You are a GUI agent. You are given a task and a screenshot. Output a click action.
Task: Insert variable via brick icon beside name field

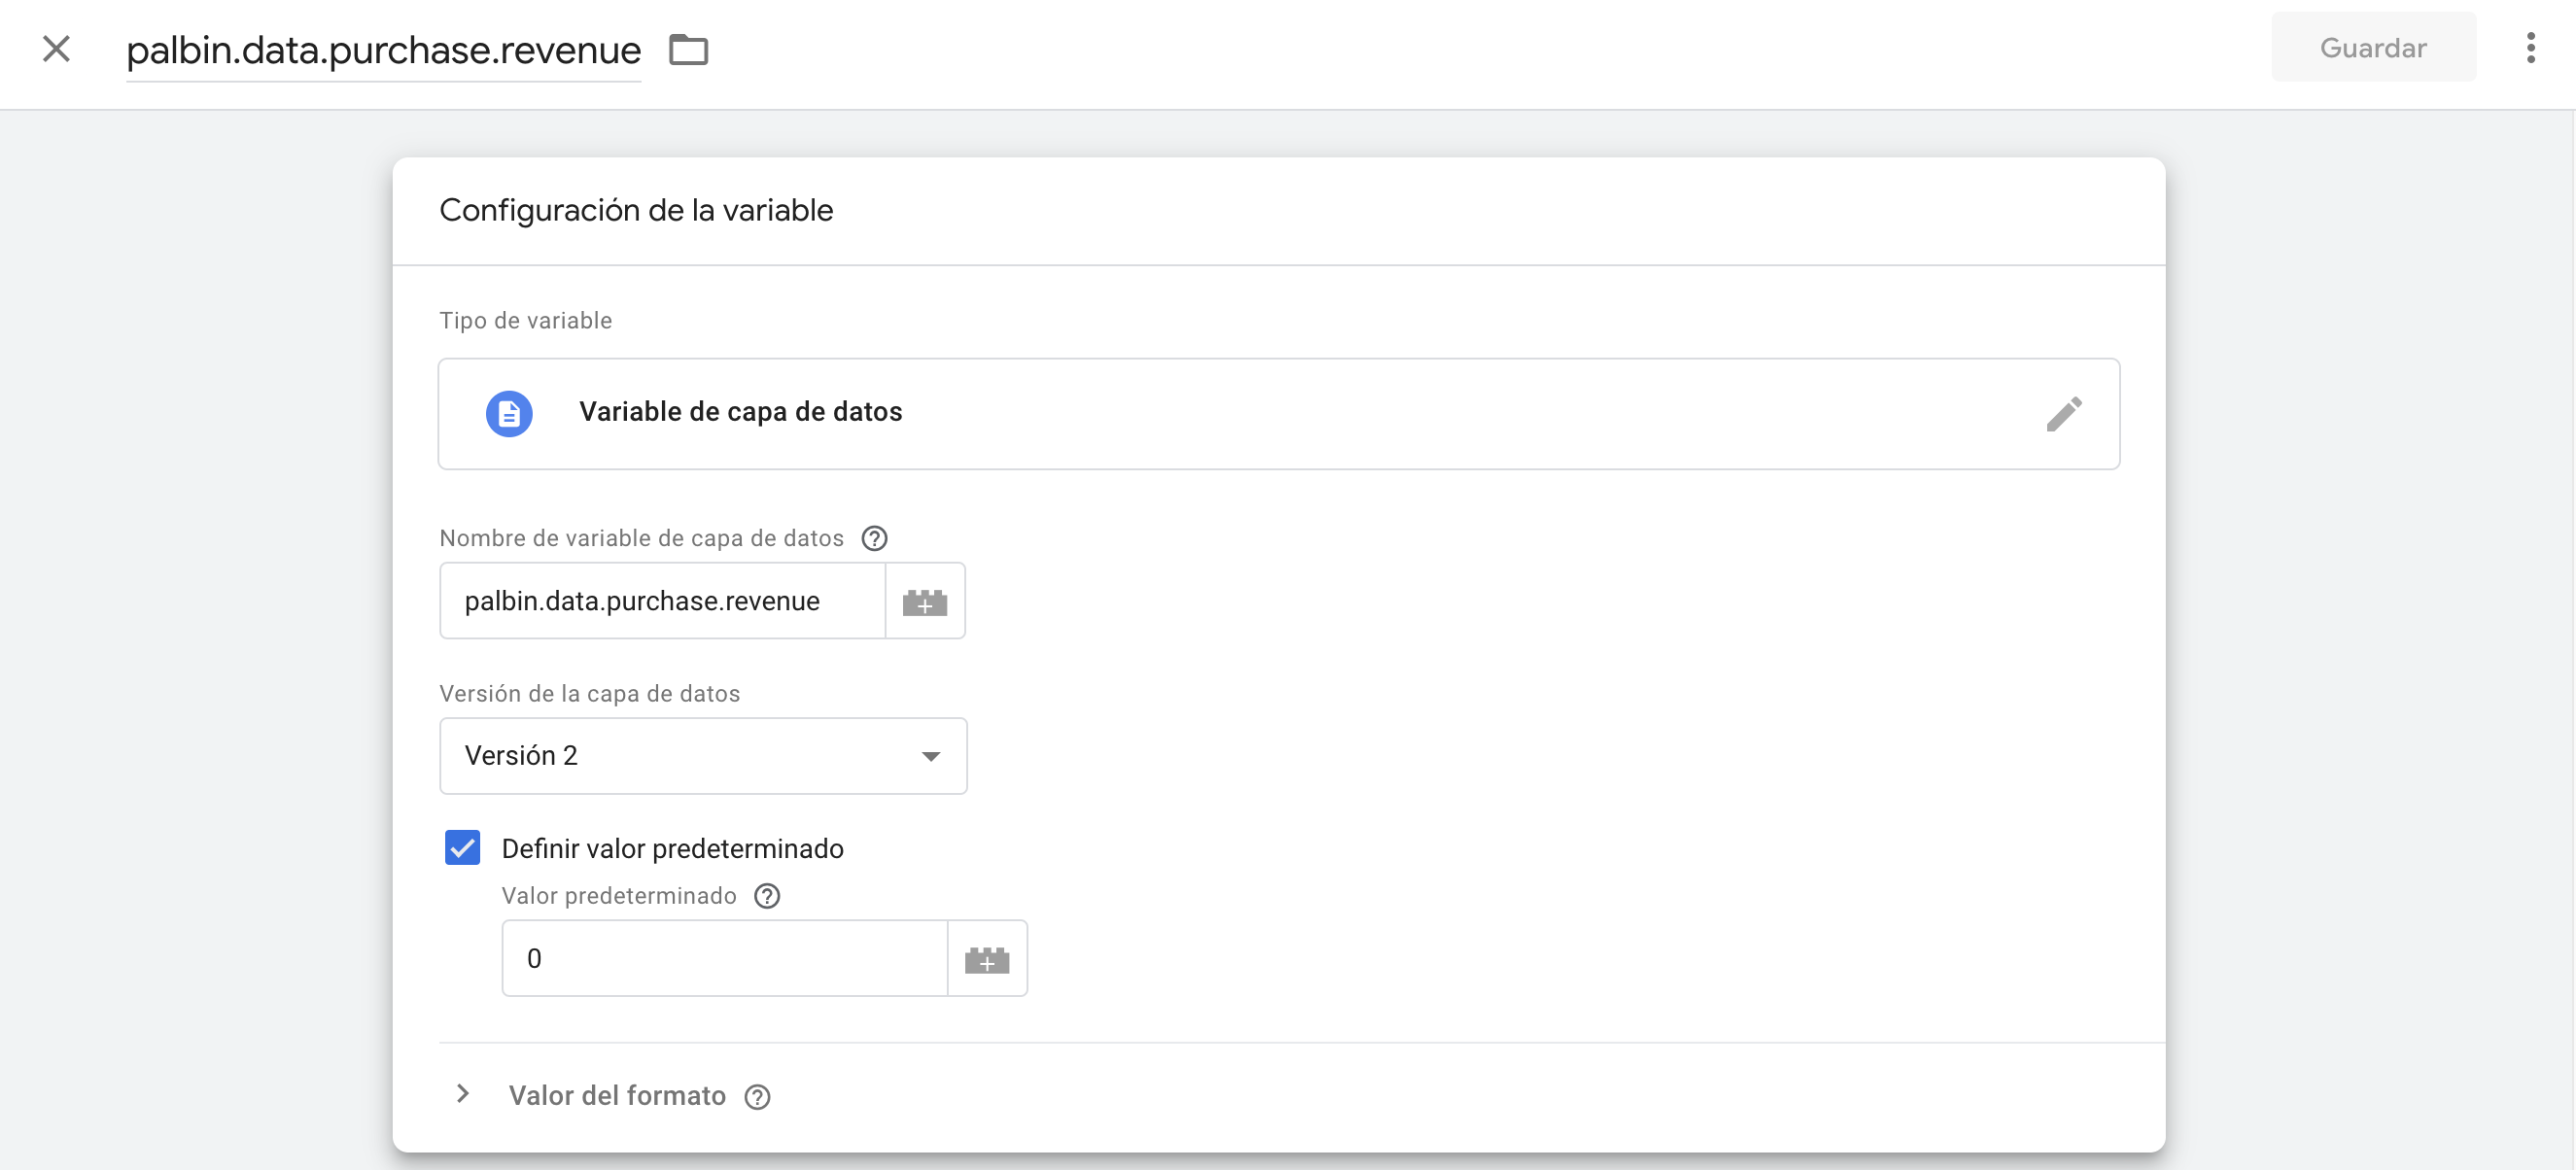[x=925, y=601]
